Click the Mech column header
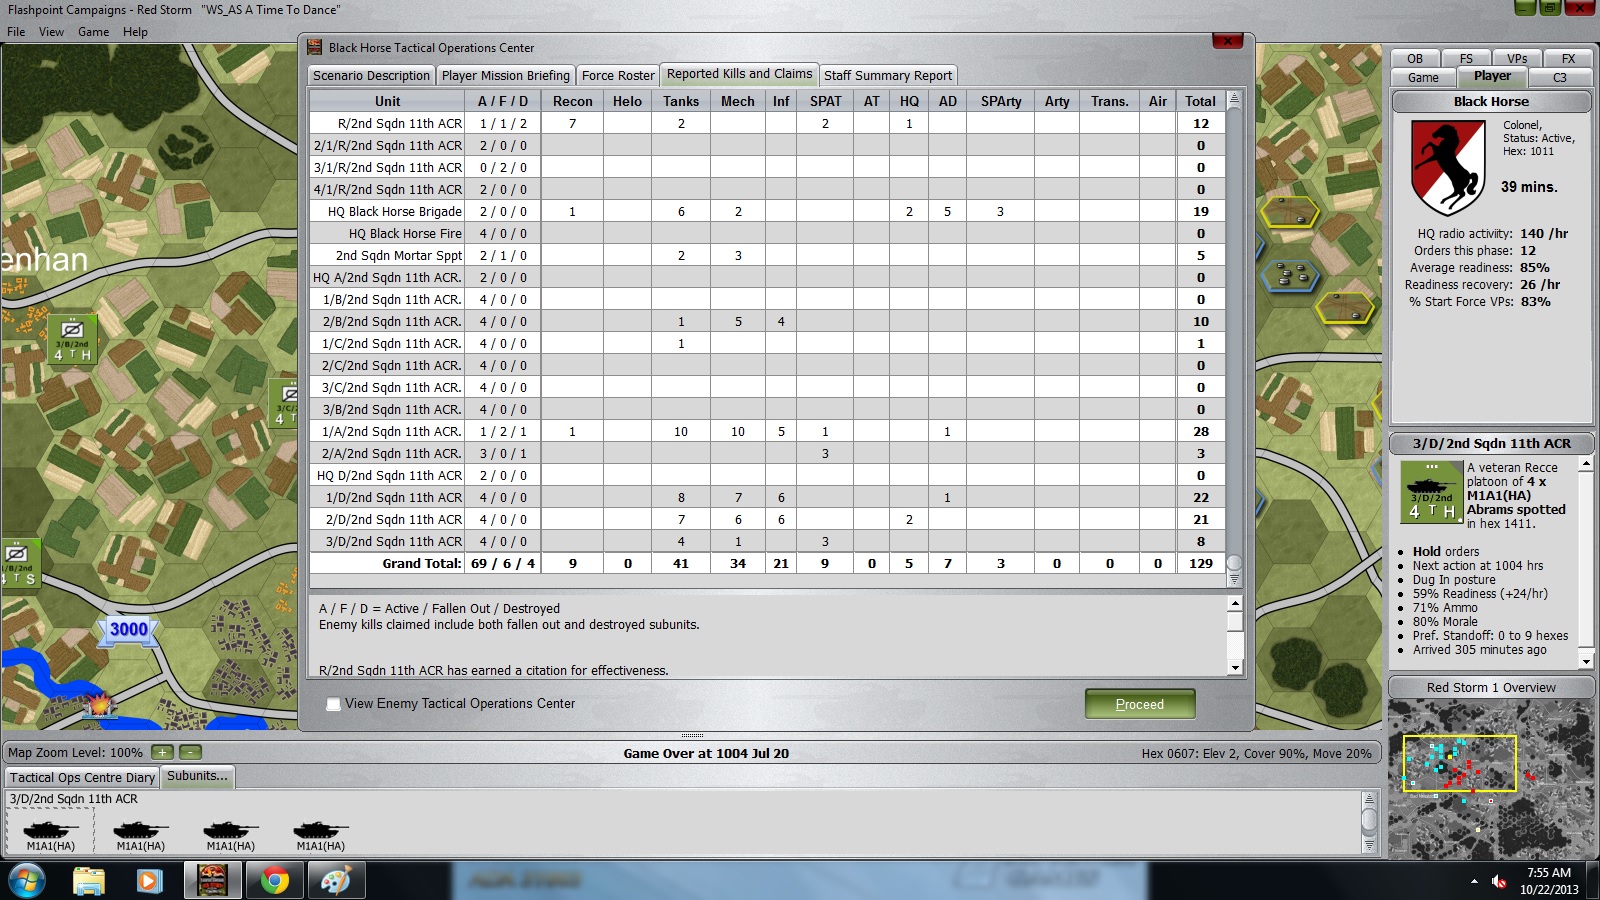Screen dimensions: 1600x900 738,101
